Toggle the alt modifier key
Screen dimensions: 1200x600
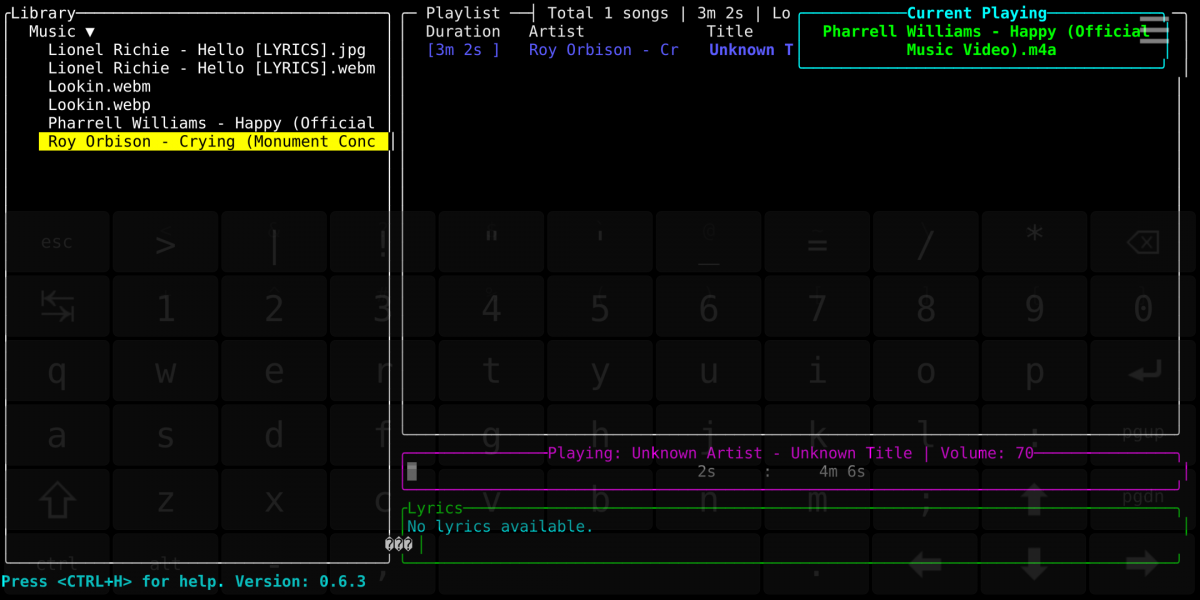click(165, 565)
